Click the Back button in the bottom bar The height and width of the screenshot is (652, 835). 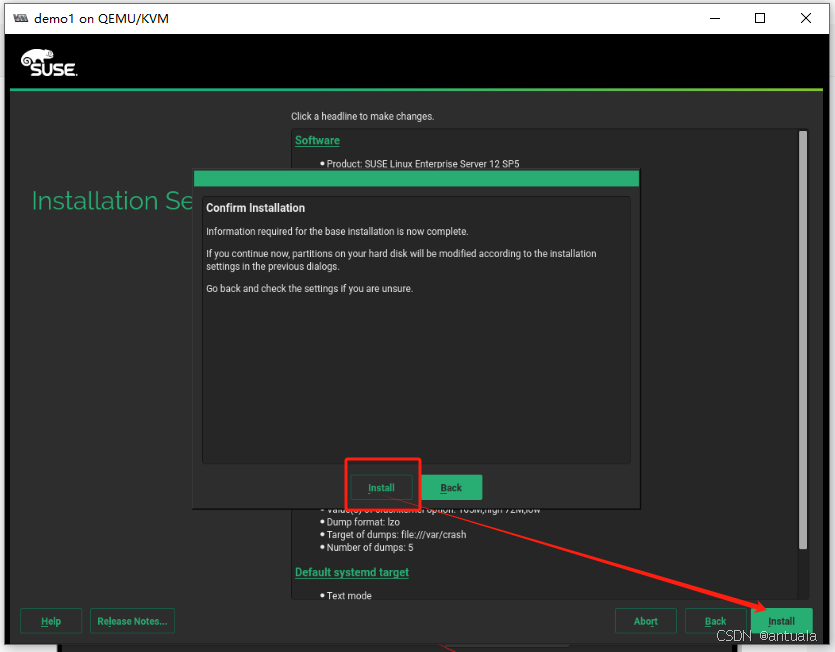[715, 621]
